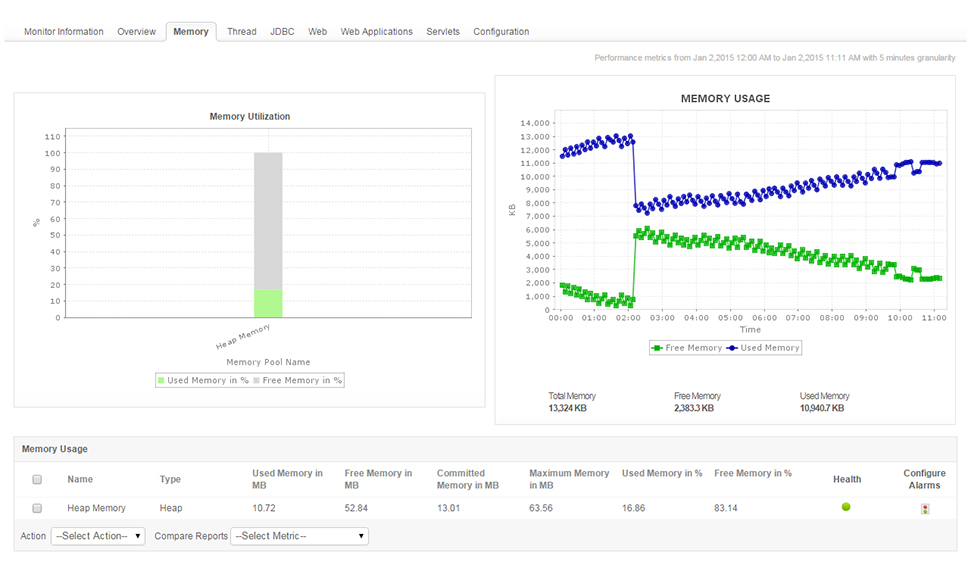Click the Memory Pool Name axis label

pos(268,362)
